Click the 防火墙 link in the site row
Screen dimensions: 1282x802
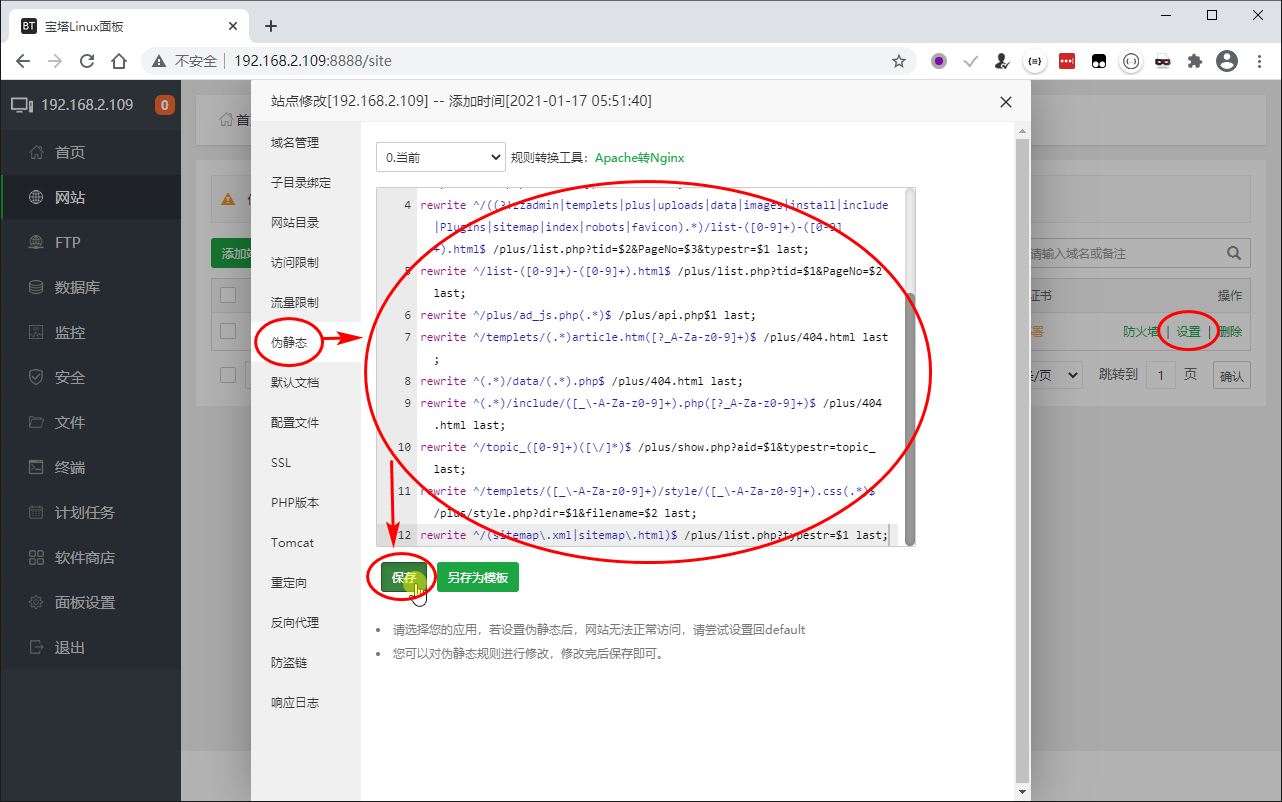(1141, 332)
